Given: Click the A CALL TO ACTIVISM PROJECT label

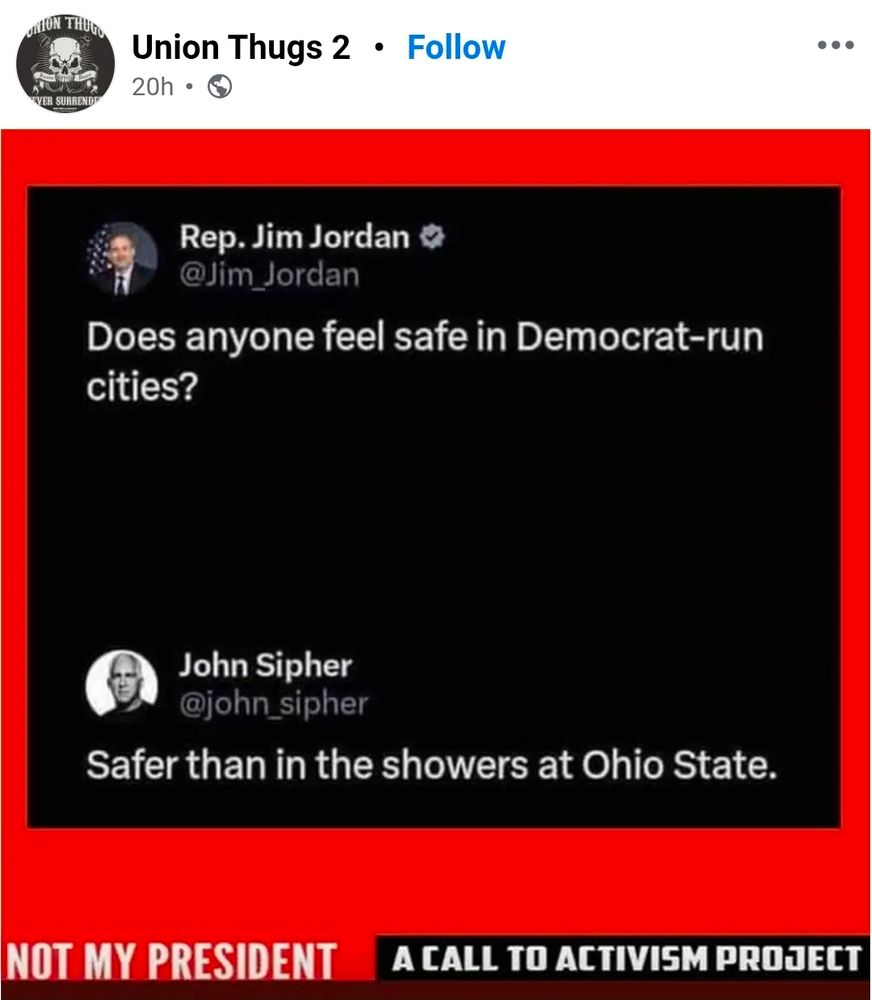Looking at the screenshot, I should point(627,959).
